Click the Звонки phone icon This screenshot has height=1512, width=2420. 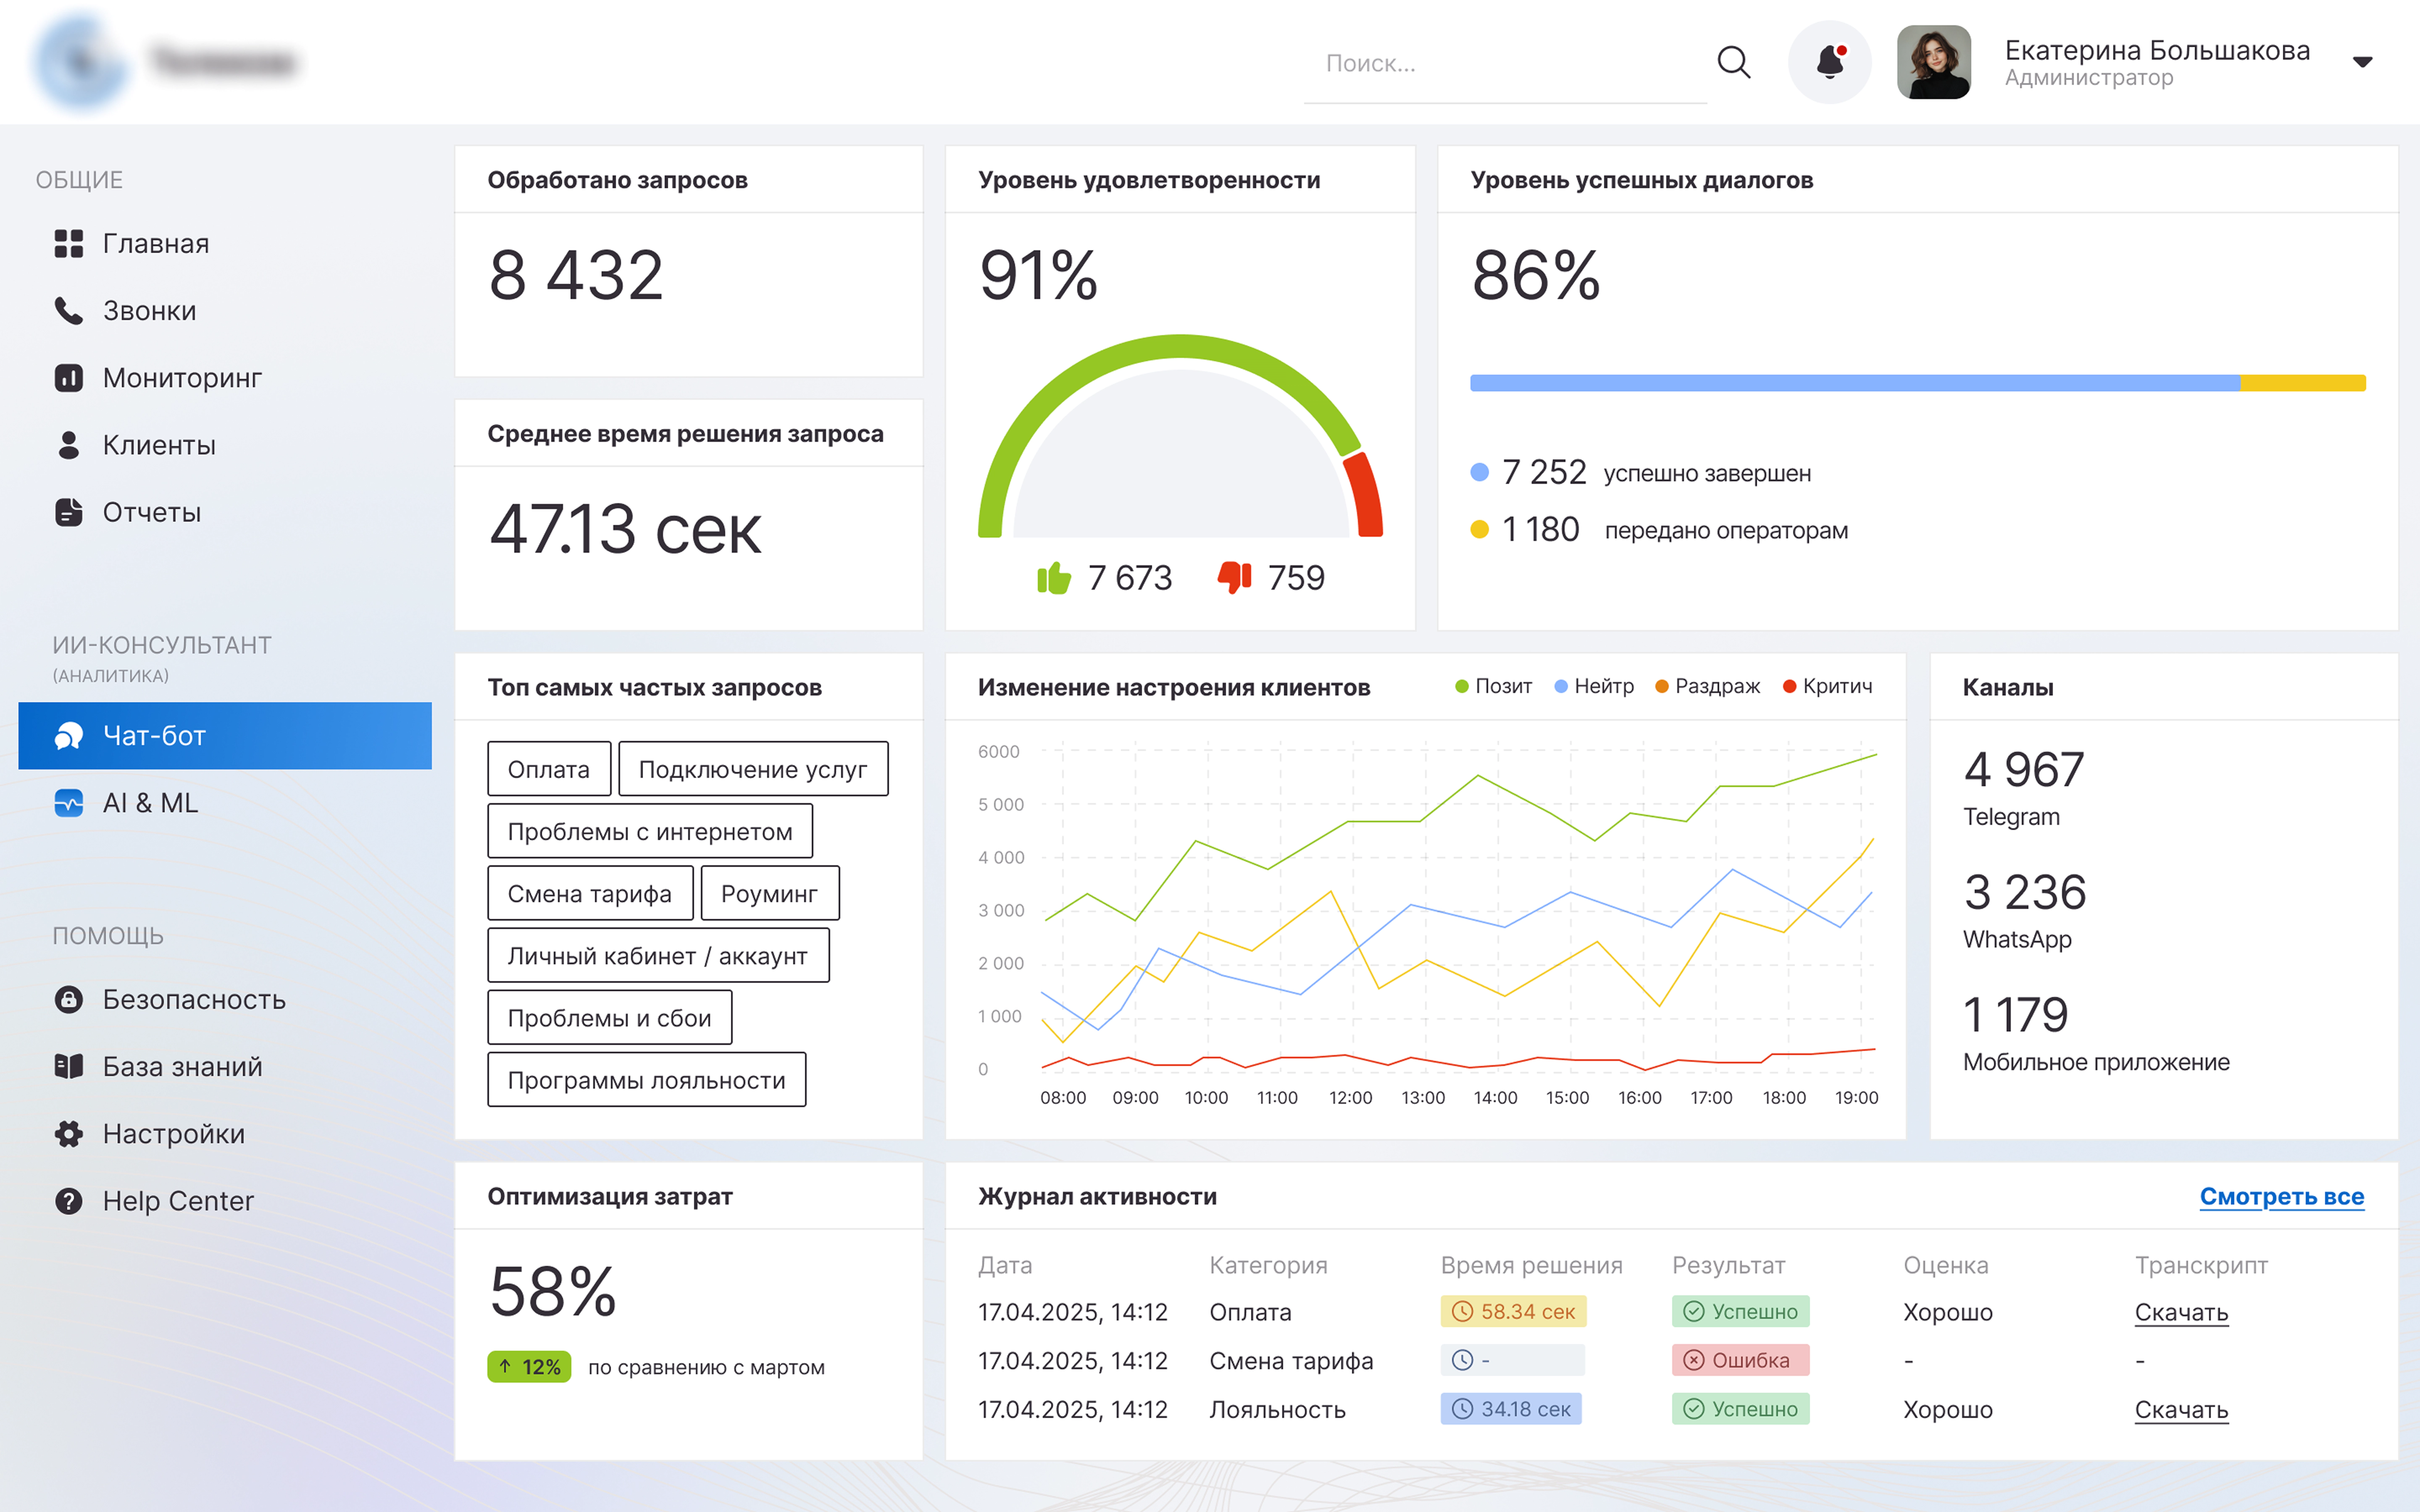[x=68, y=311]
